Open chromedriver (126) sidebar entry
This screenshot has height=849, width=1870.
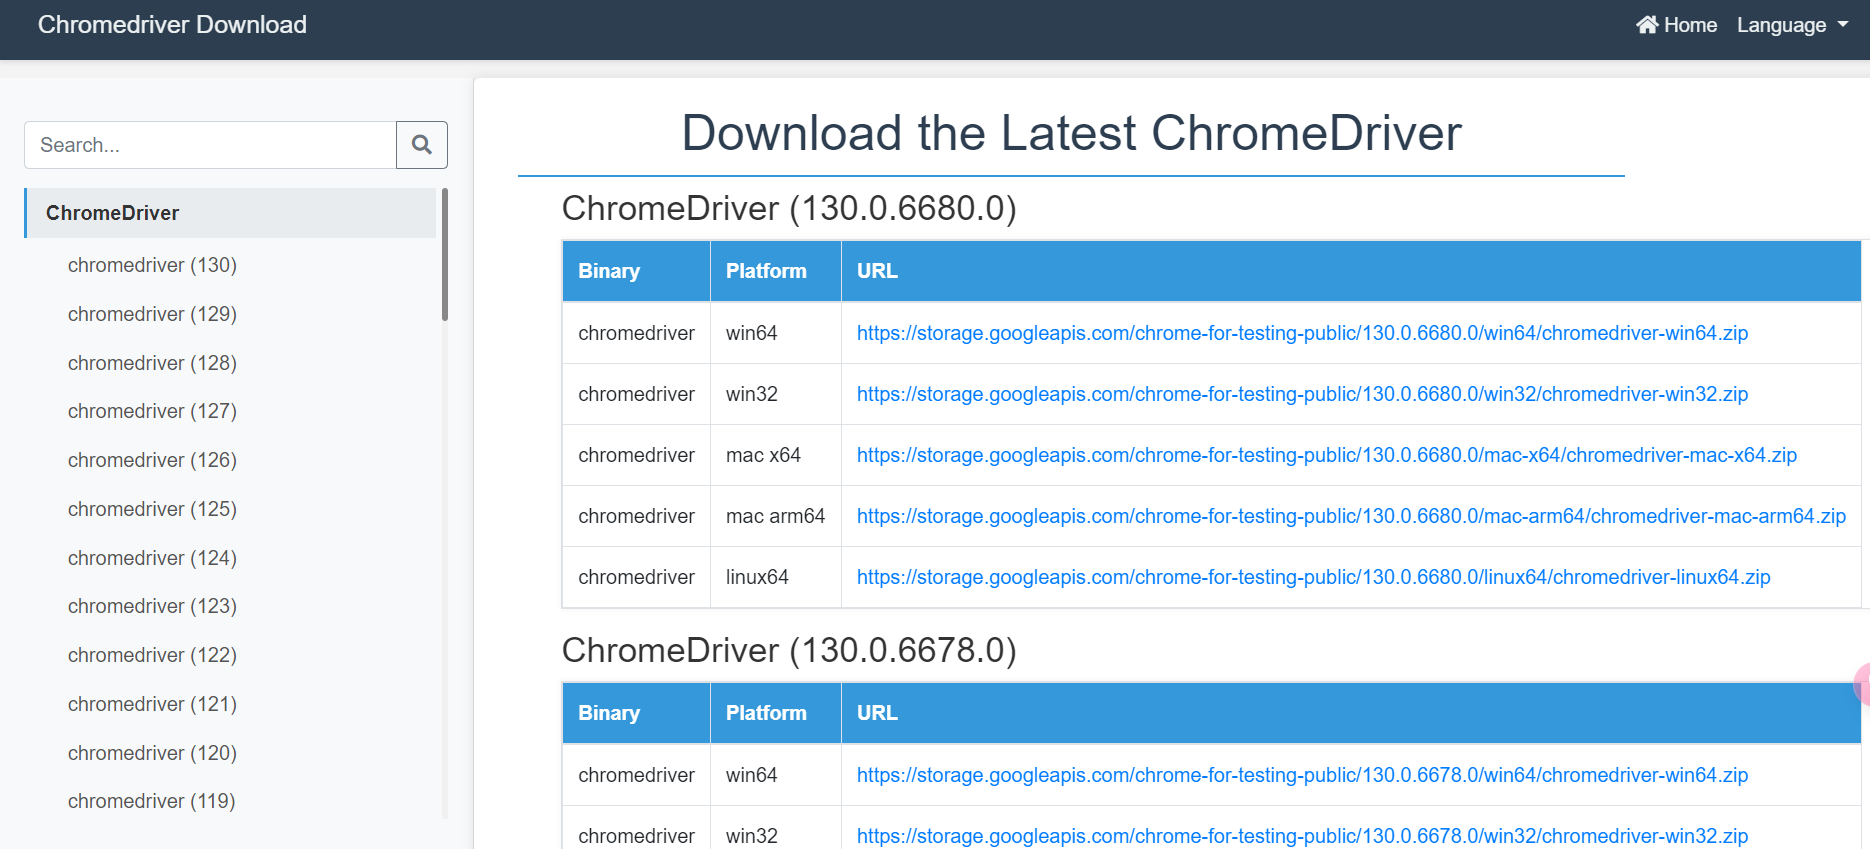tap(152, 460)
